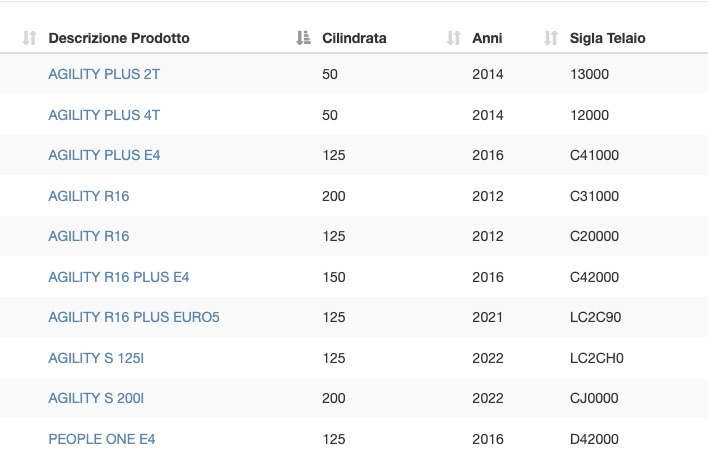Open AGILITY R16 link with telaio C20000

[x=88, y=236]
